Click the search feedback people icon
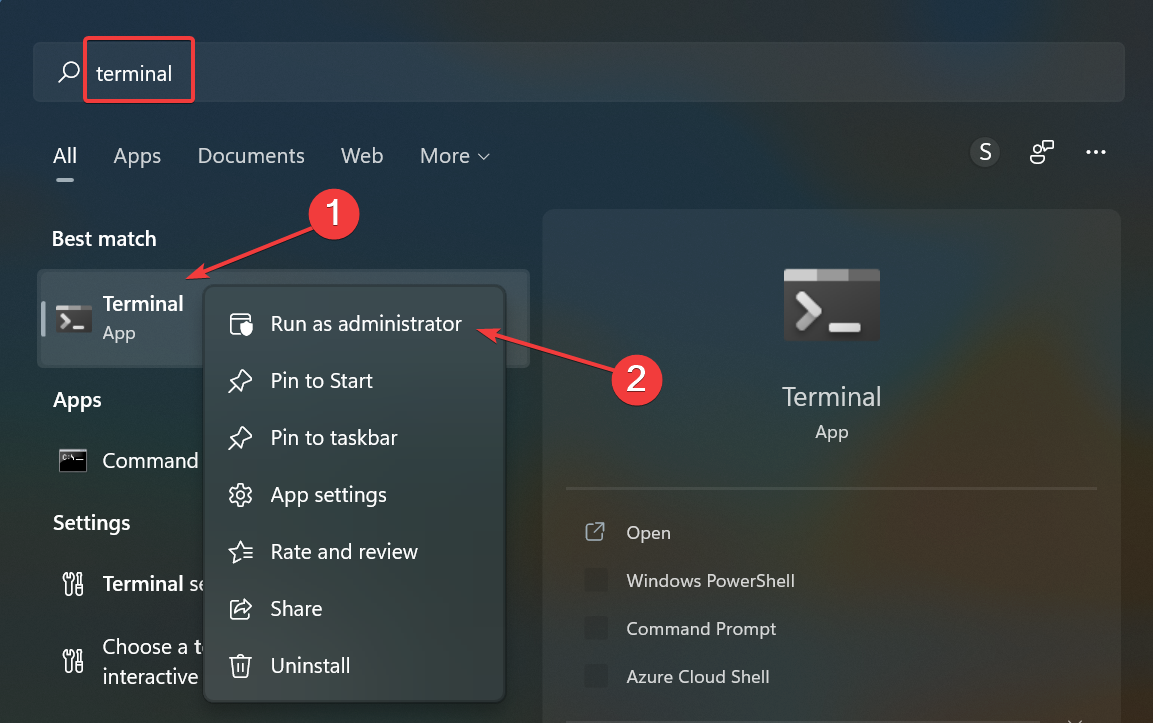1153x723 pixels. coord(1041,152)
